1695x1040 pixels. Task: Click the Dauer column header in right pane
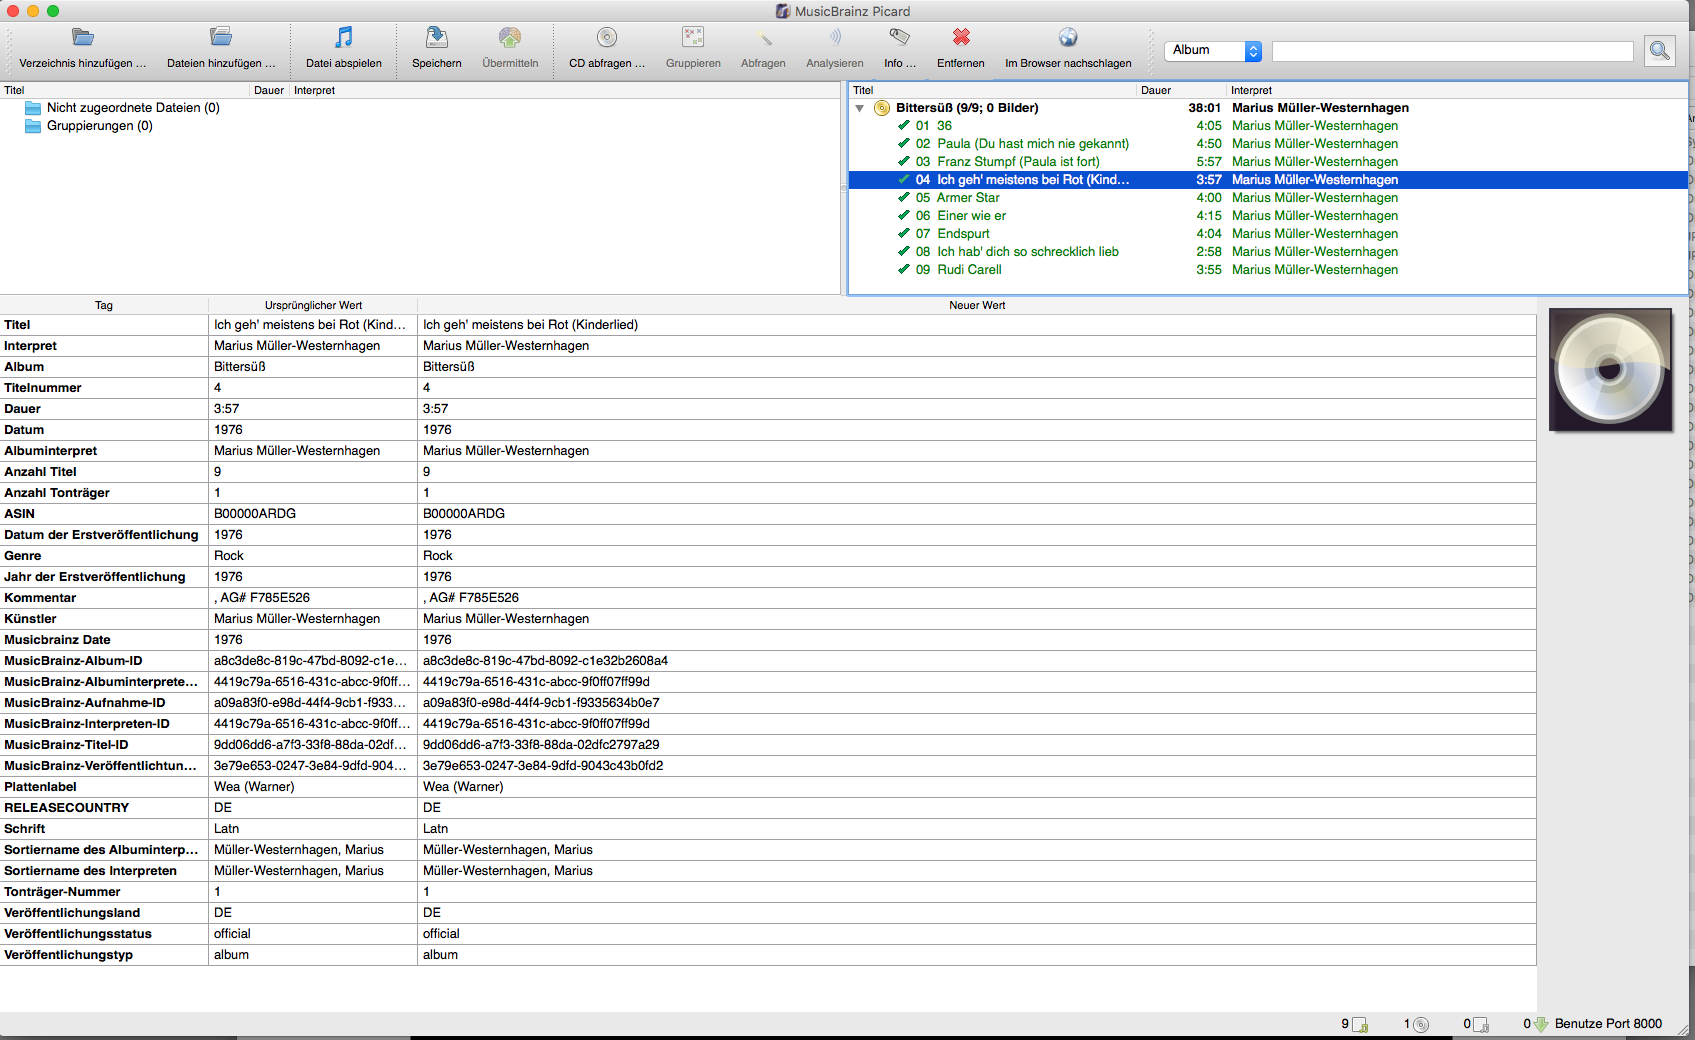[x=1182, y=90]
